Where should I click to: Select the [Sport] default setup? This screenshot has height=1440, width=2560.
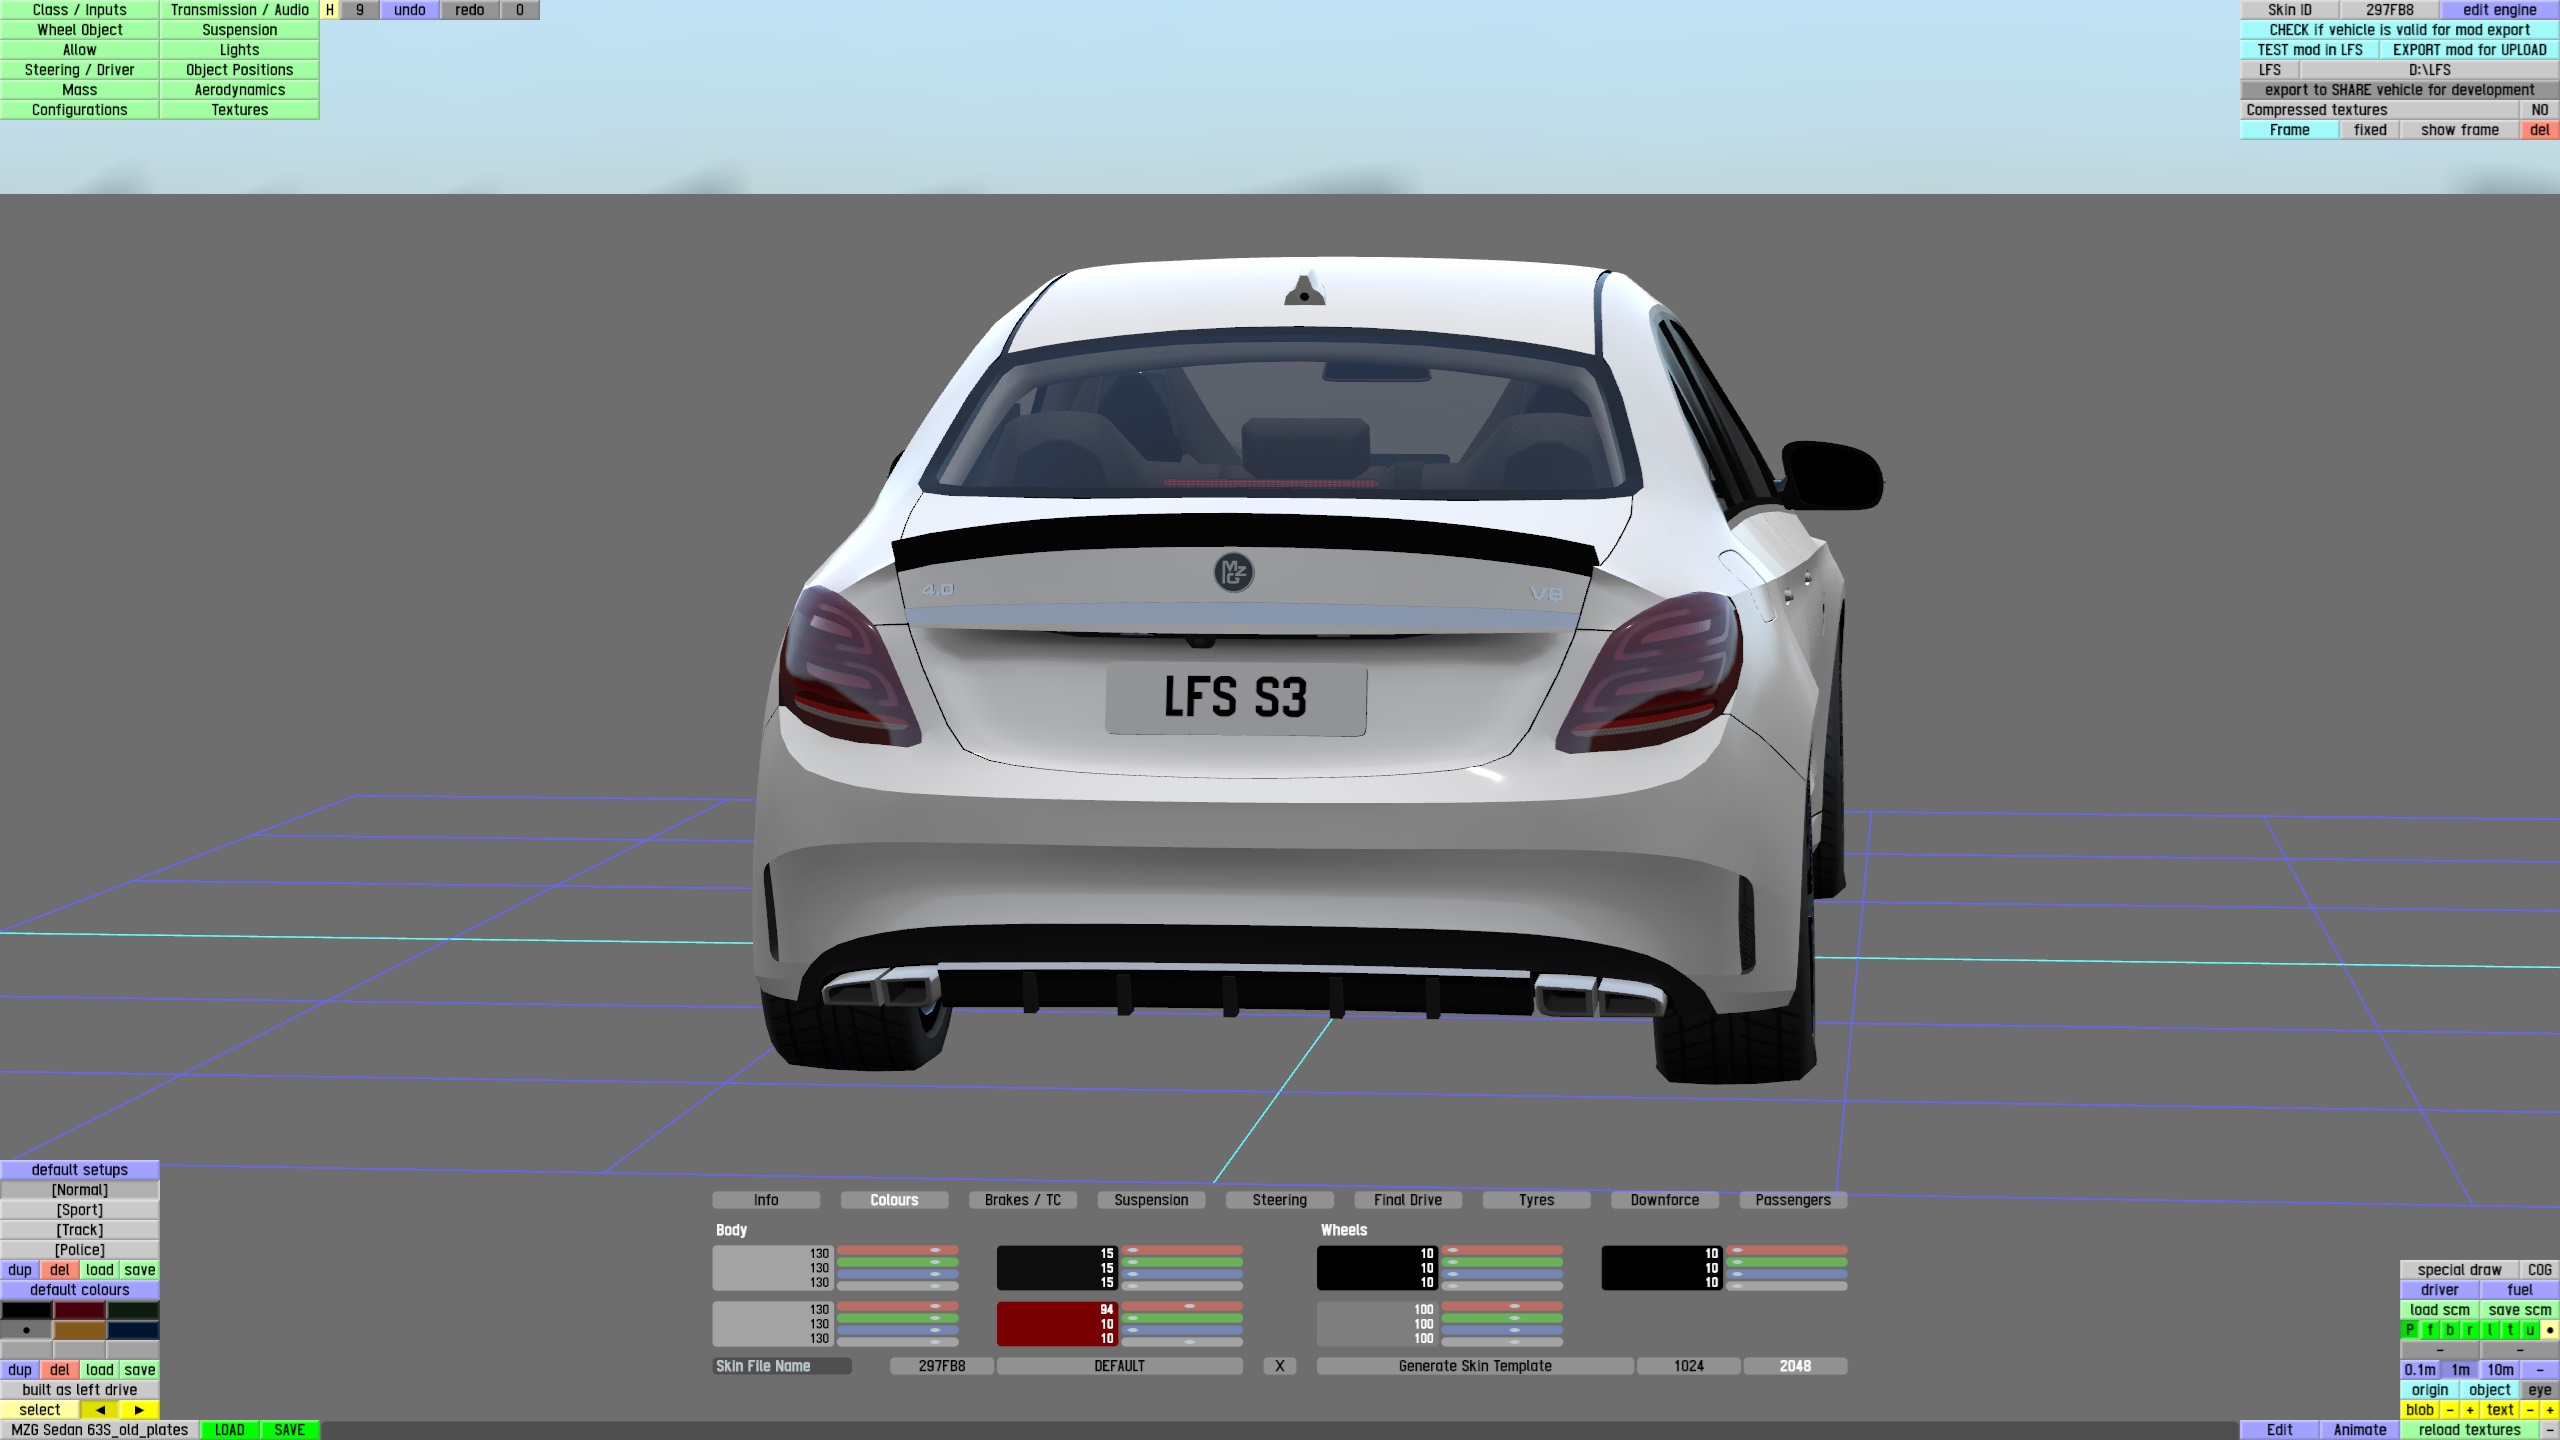coord(80,1210)
